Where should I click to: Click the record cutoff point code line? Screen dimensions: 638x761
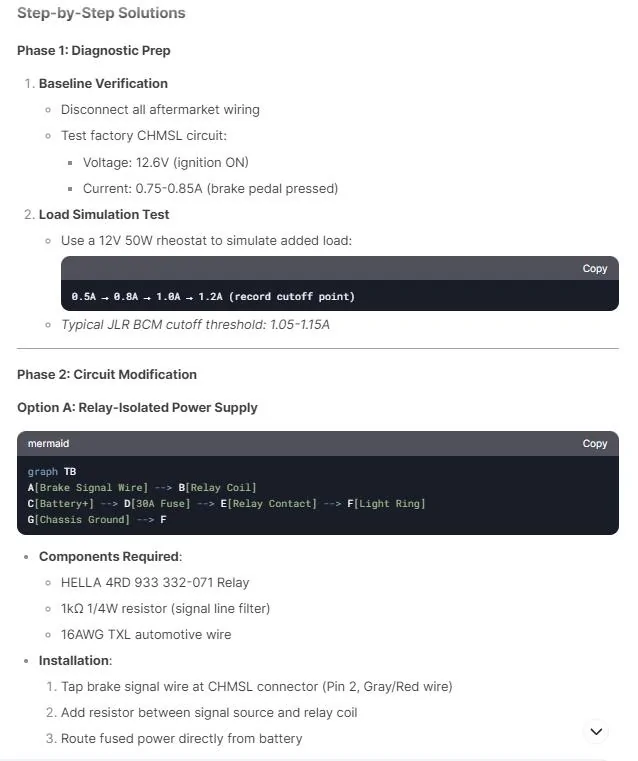pyautogui.click(x=213, y=297)
